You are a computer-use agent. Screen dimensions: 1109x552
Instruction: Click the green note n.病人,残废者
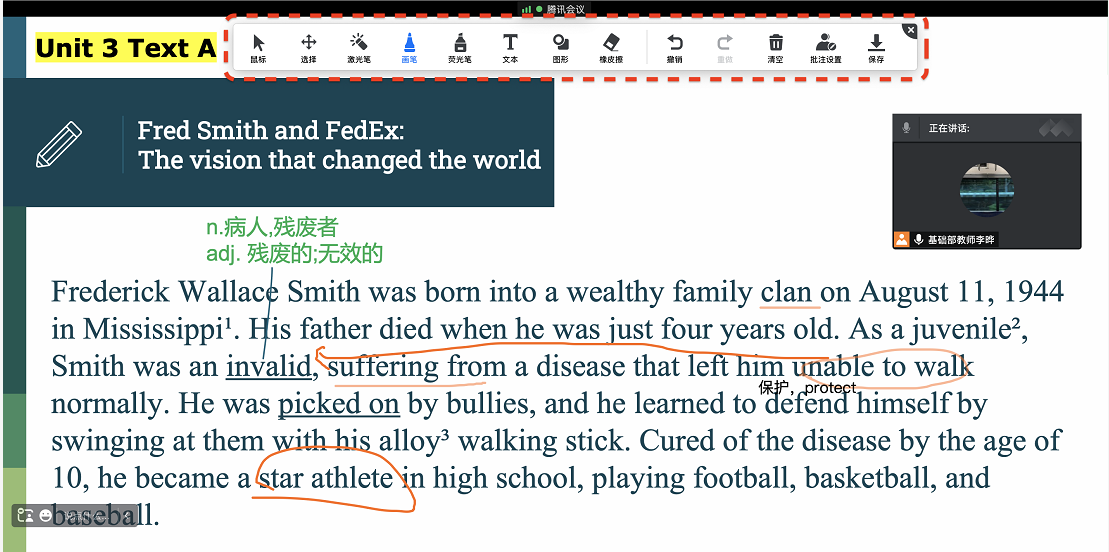[272, 227]
